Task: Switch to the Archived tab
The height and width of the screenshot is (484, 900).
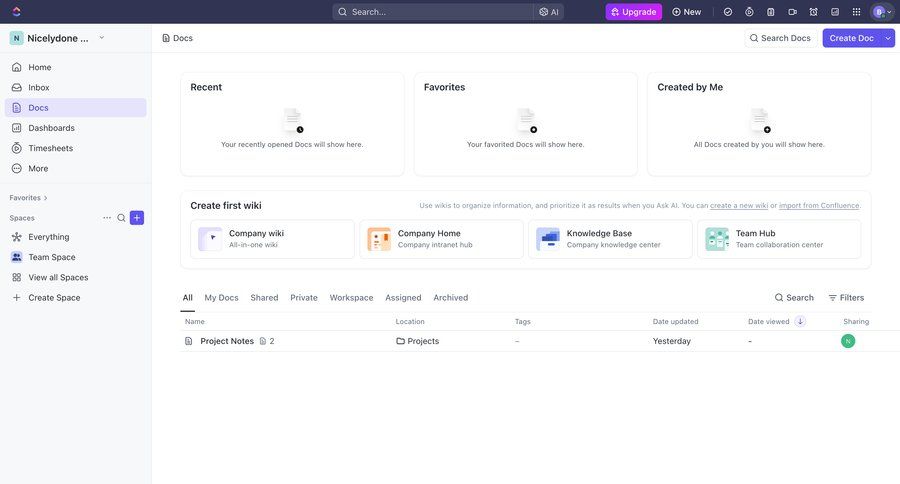Action: (x=451, y=297)
